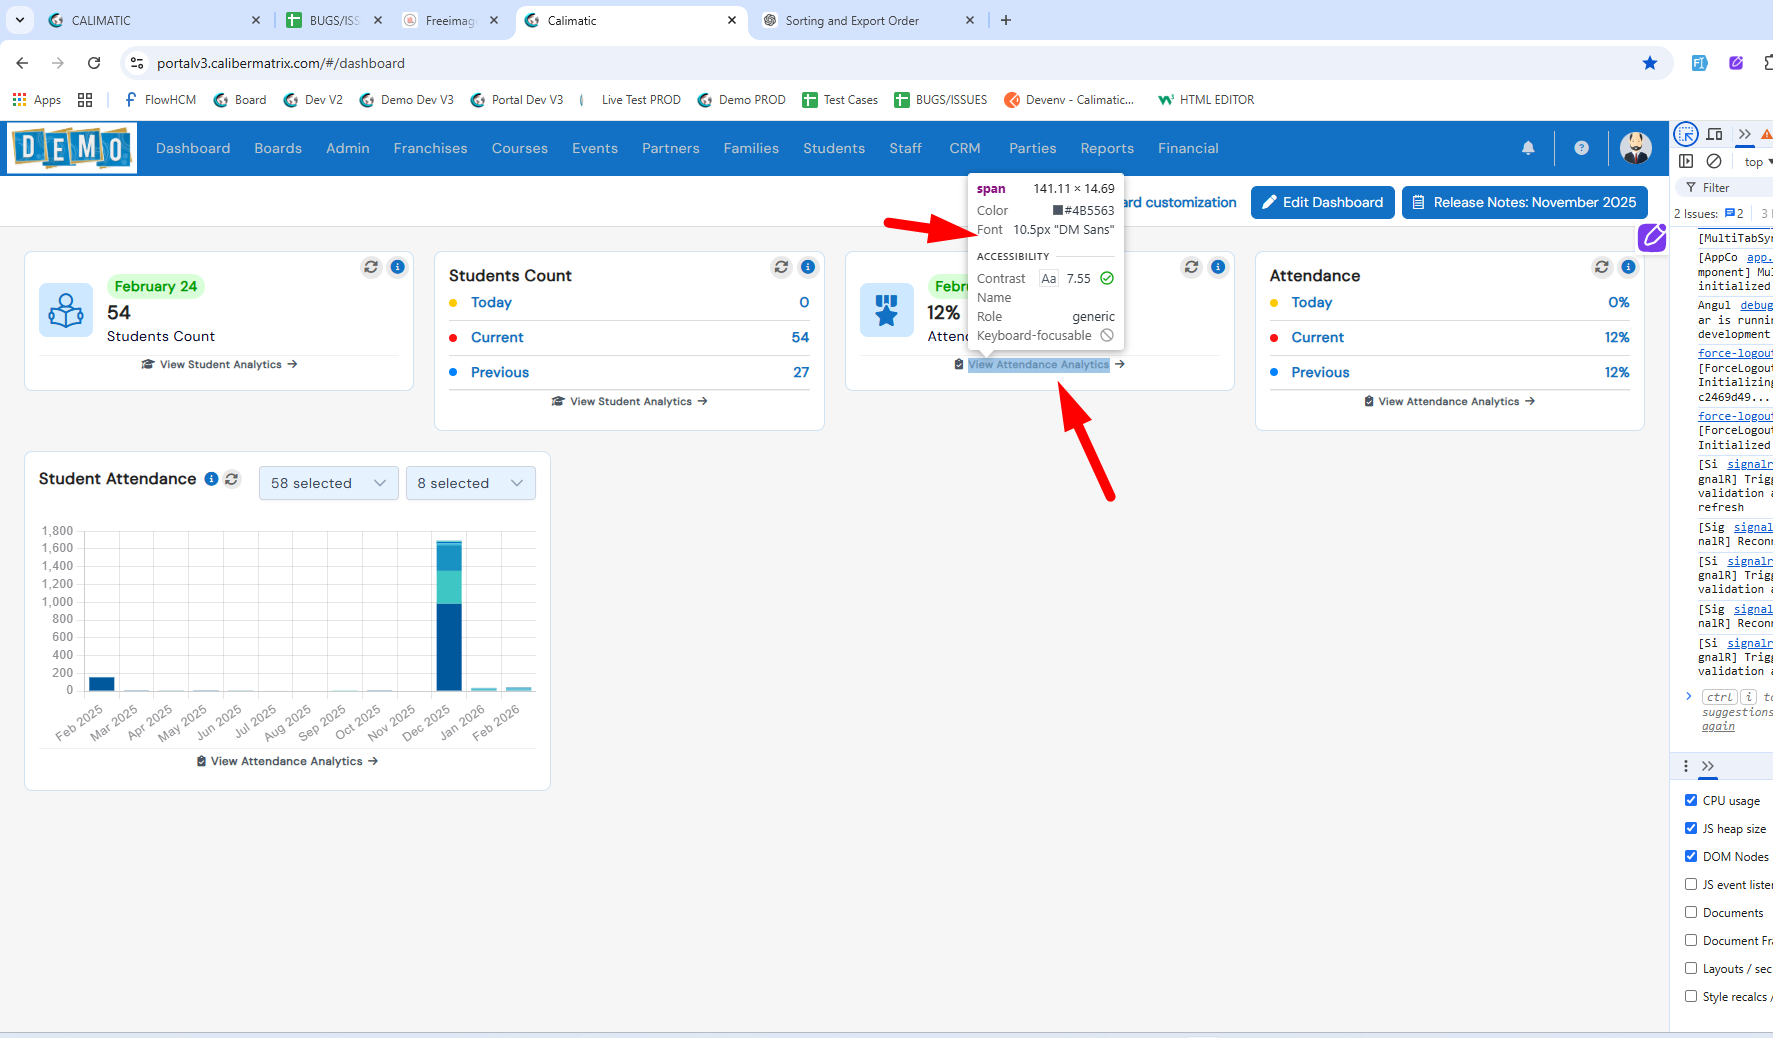
Task: Show info for the Attendance list card
Action: pyautogui.click(x=1629, y=267)
